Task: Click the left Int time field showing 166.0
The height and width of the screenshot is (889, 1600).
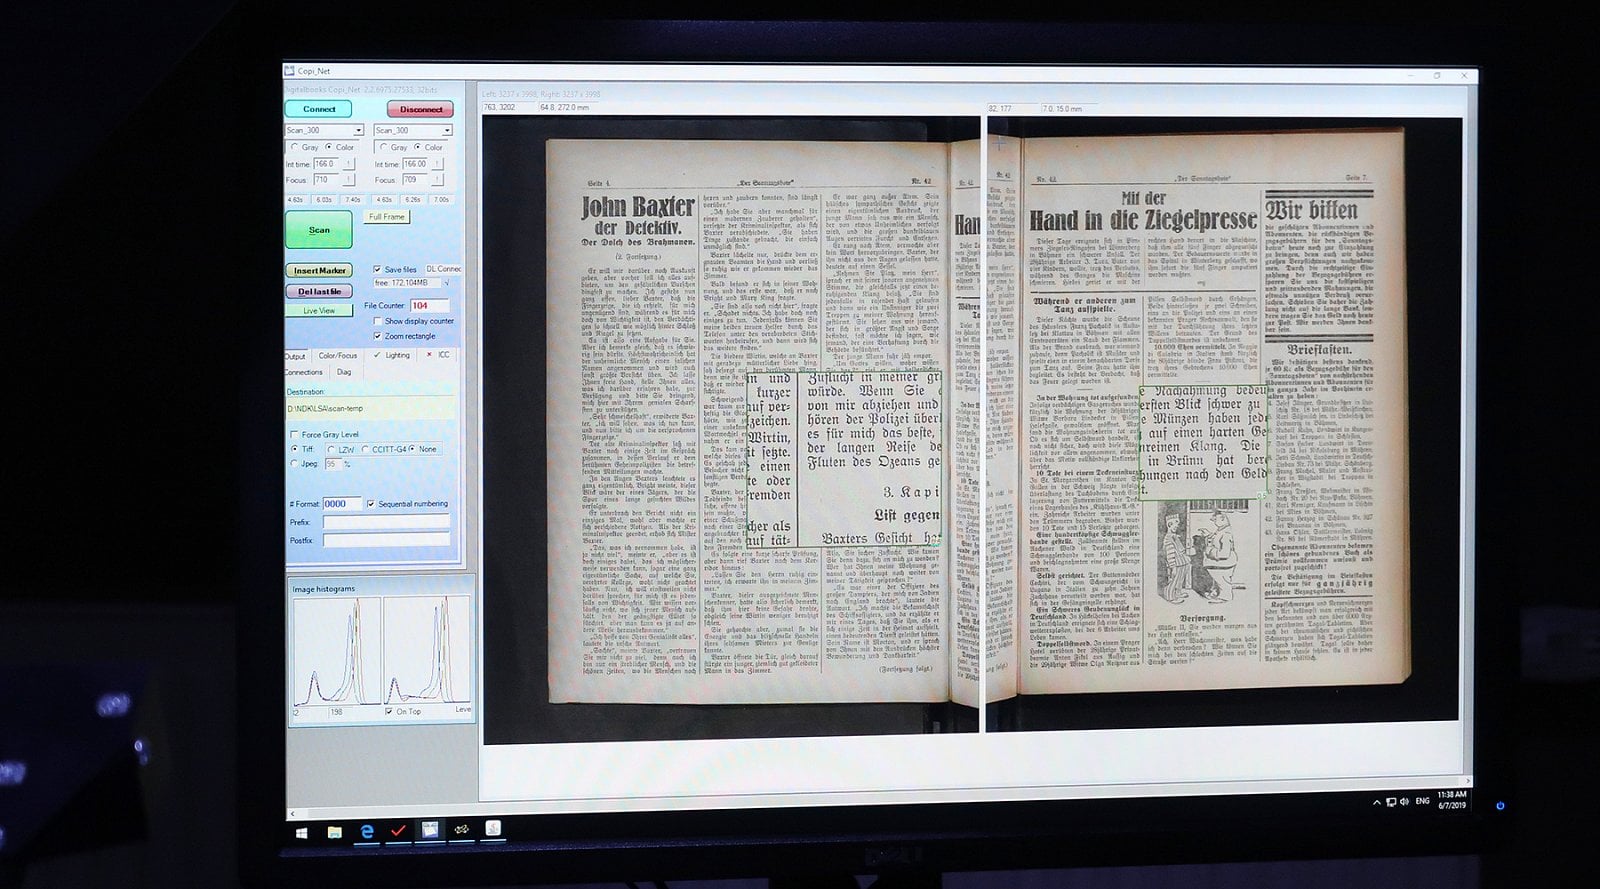Action: point(326,164)
